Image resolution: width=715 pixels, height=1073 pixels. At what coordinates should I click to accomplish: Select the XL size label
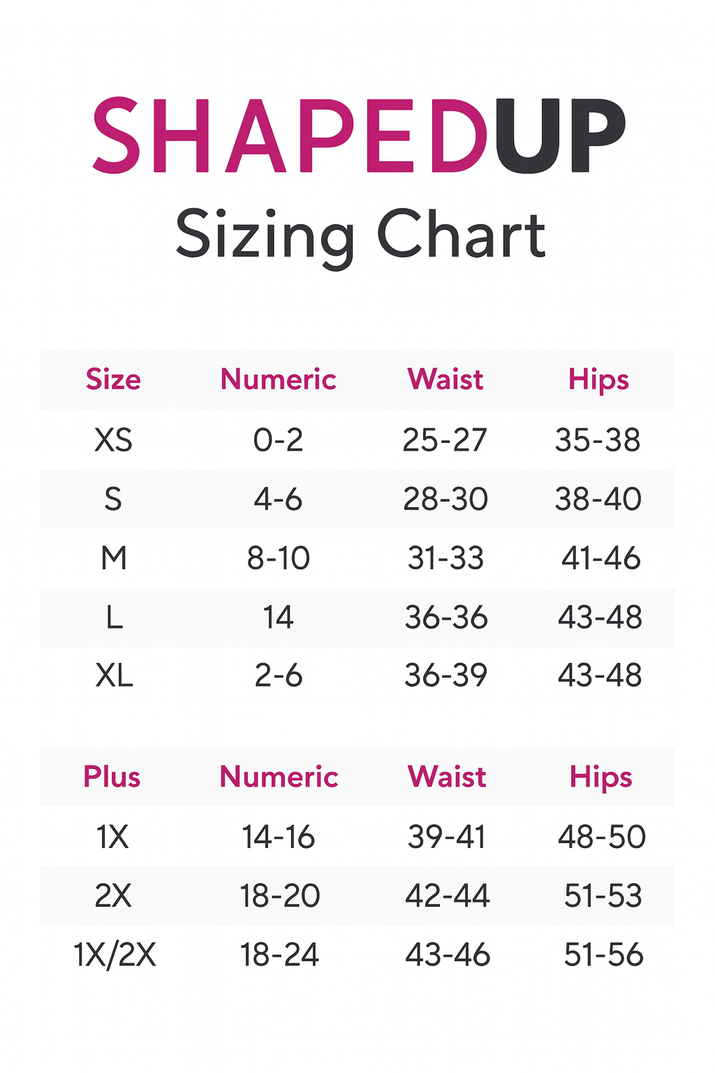coord(113,676)
